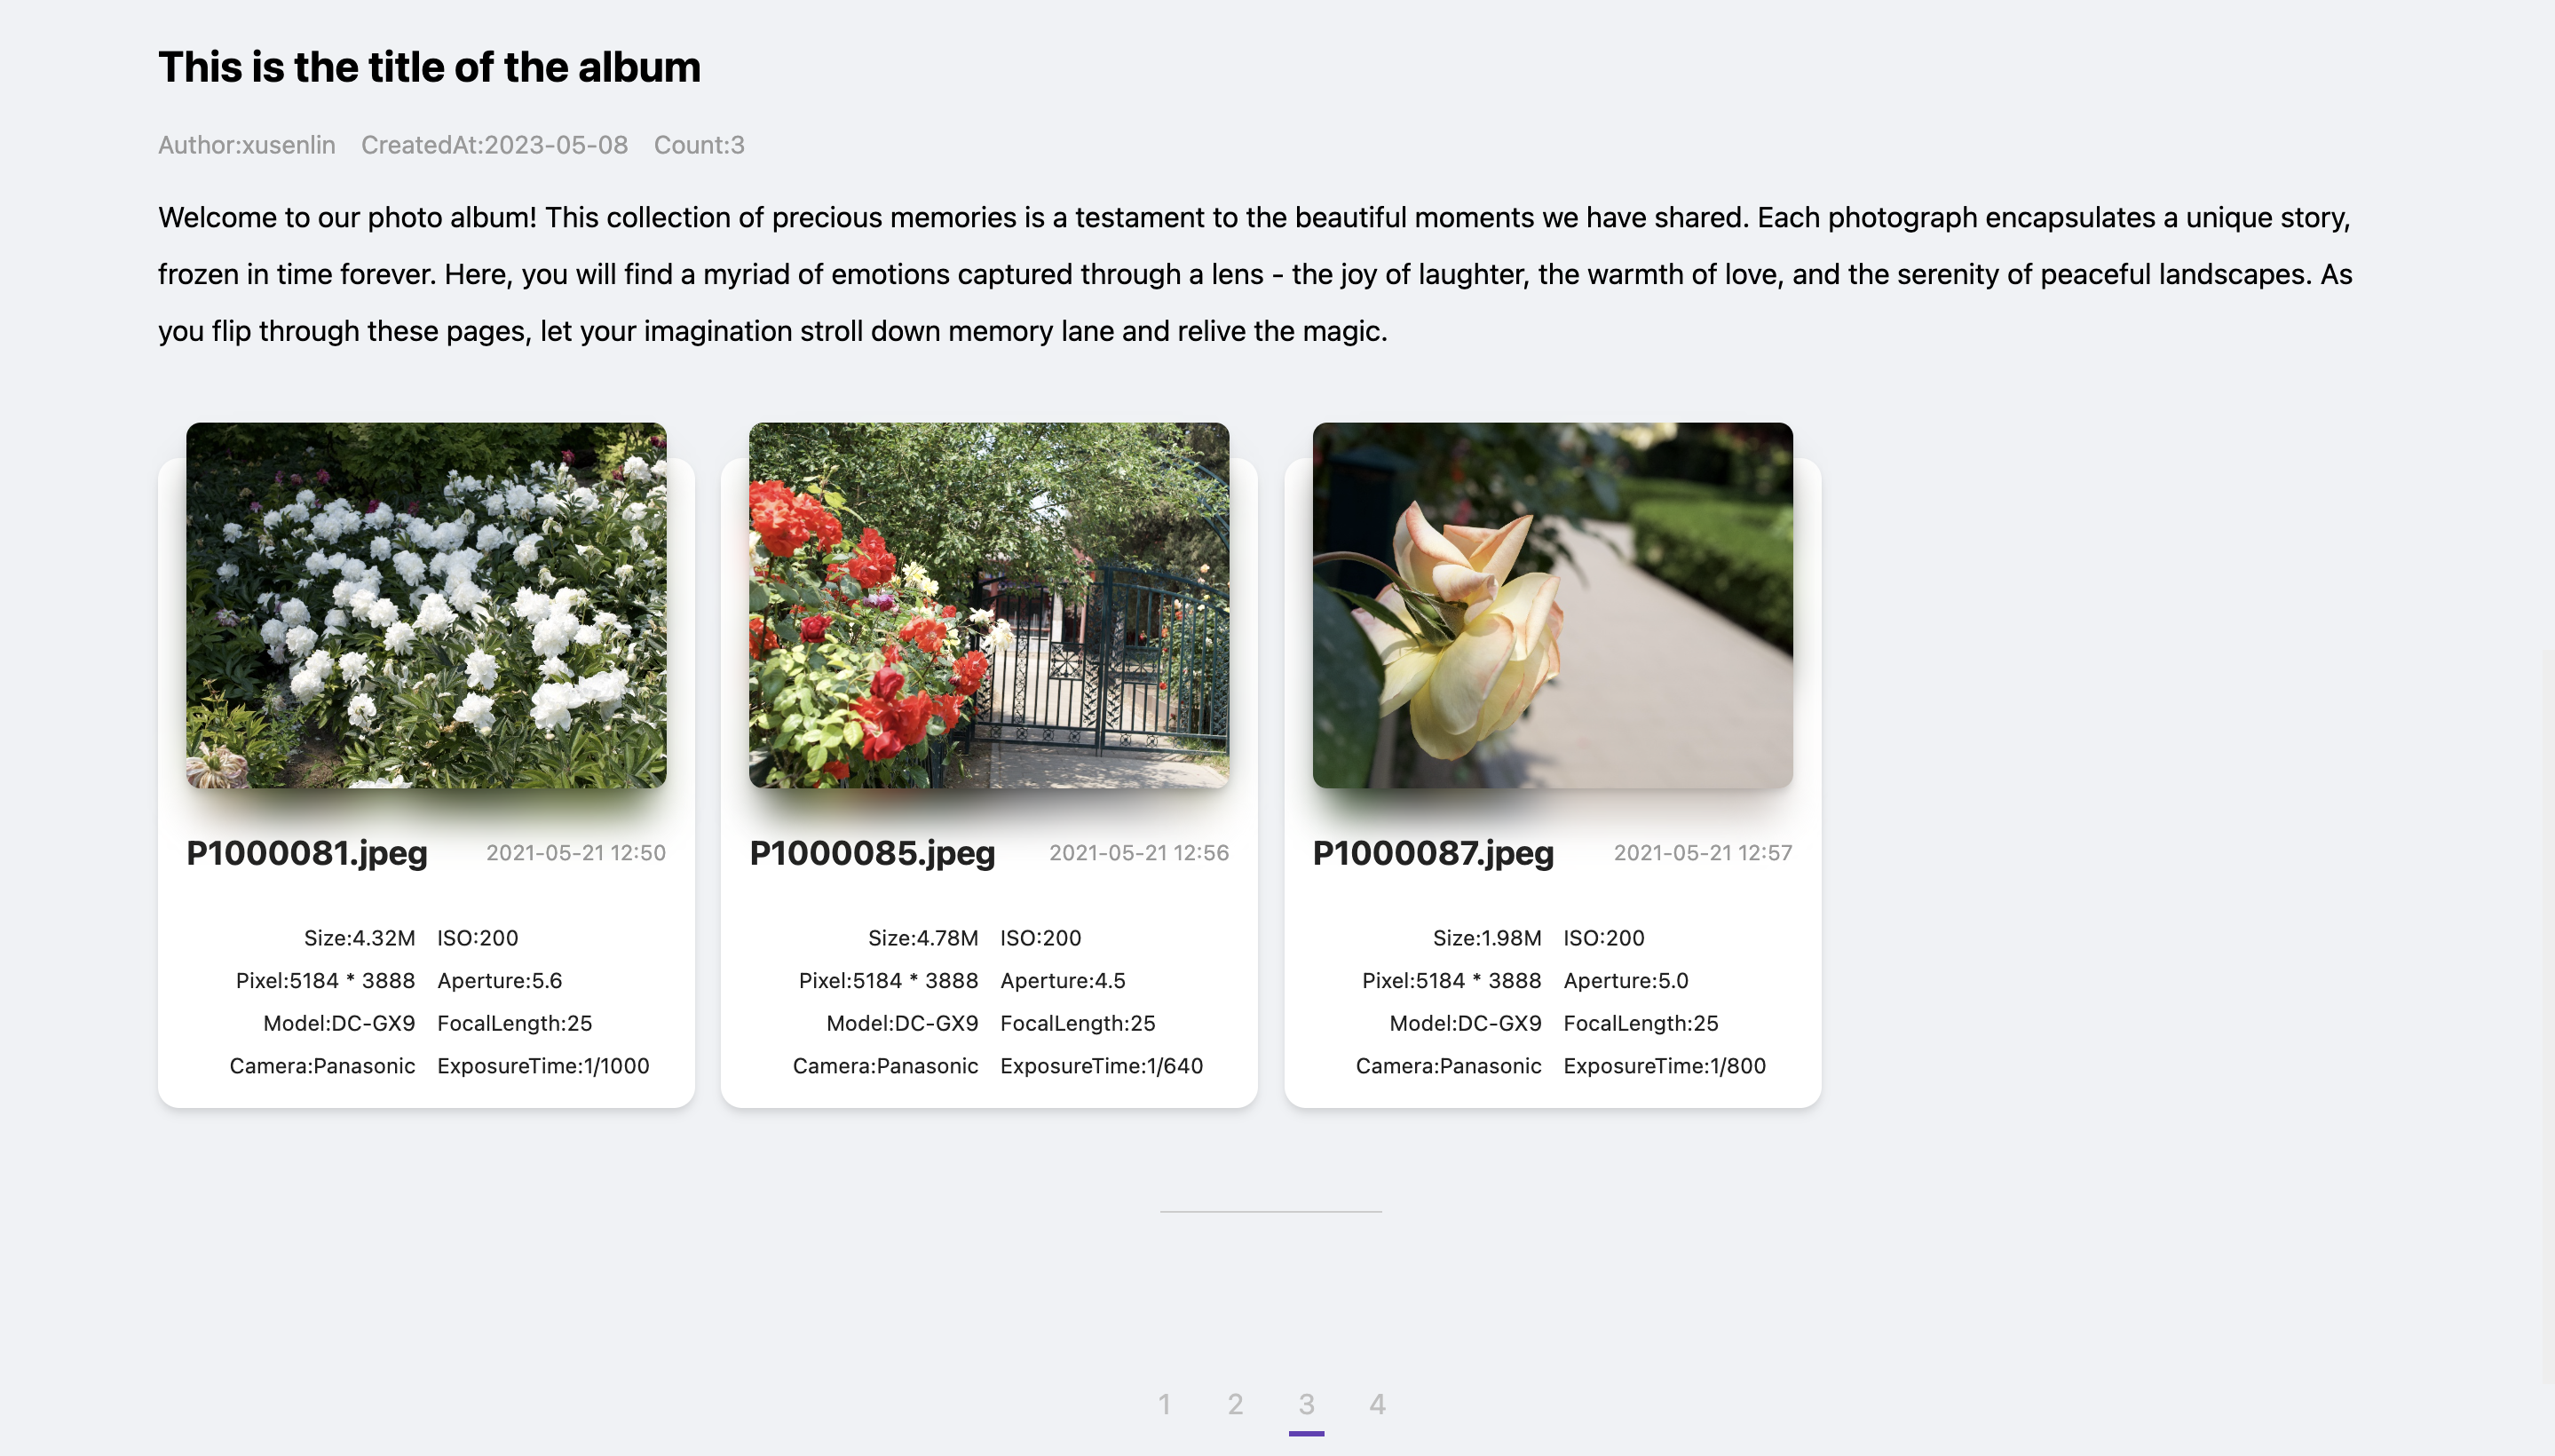
Task: Click Pixel:5184 * 3888 in P1000085.jpeg card
Action: click(x=888, y=981)
